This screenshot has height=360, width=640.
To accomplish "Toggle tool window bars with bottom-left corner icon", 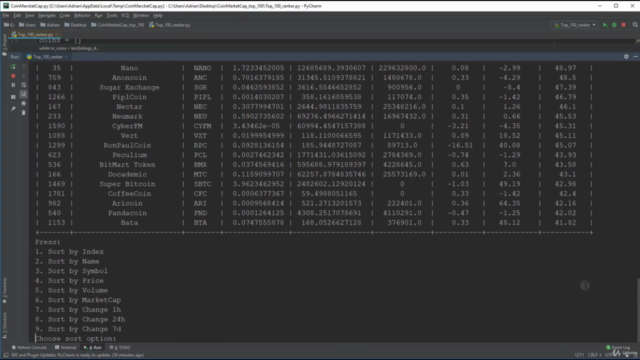I will click(x=6, y=355).
